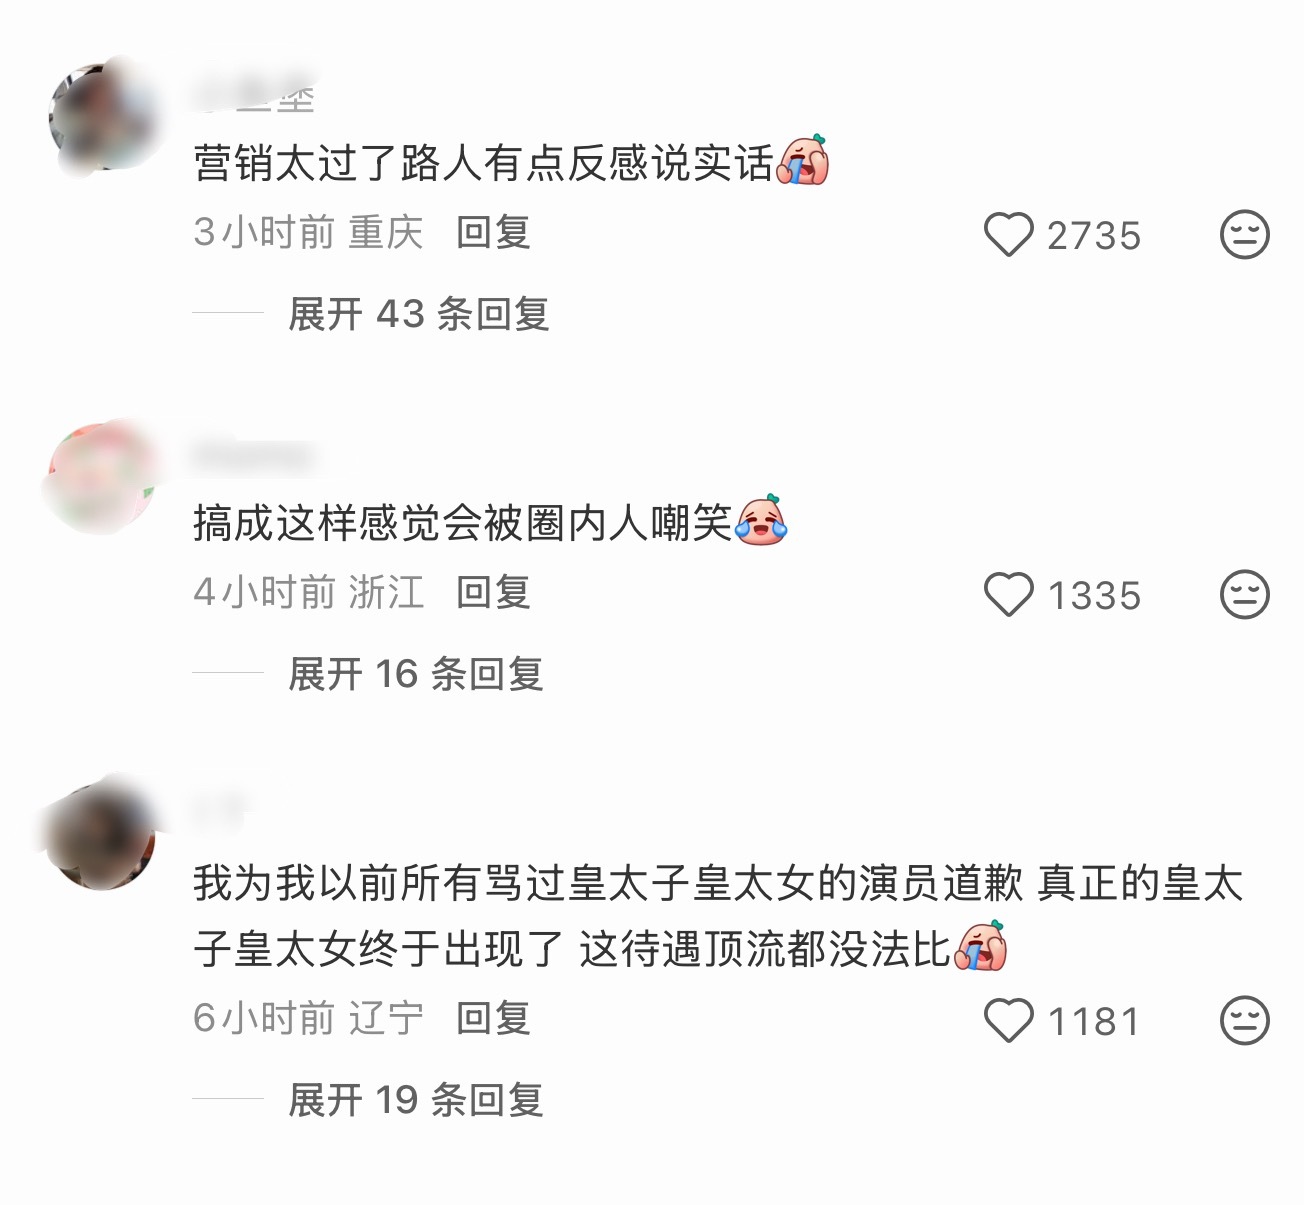The image size is (1304, 1205).
Task: Reply to the Chongqing comment
Action: [x=493, y=232]
